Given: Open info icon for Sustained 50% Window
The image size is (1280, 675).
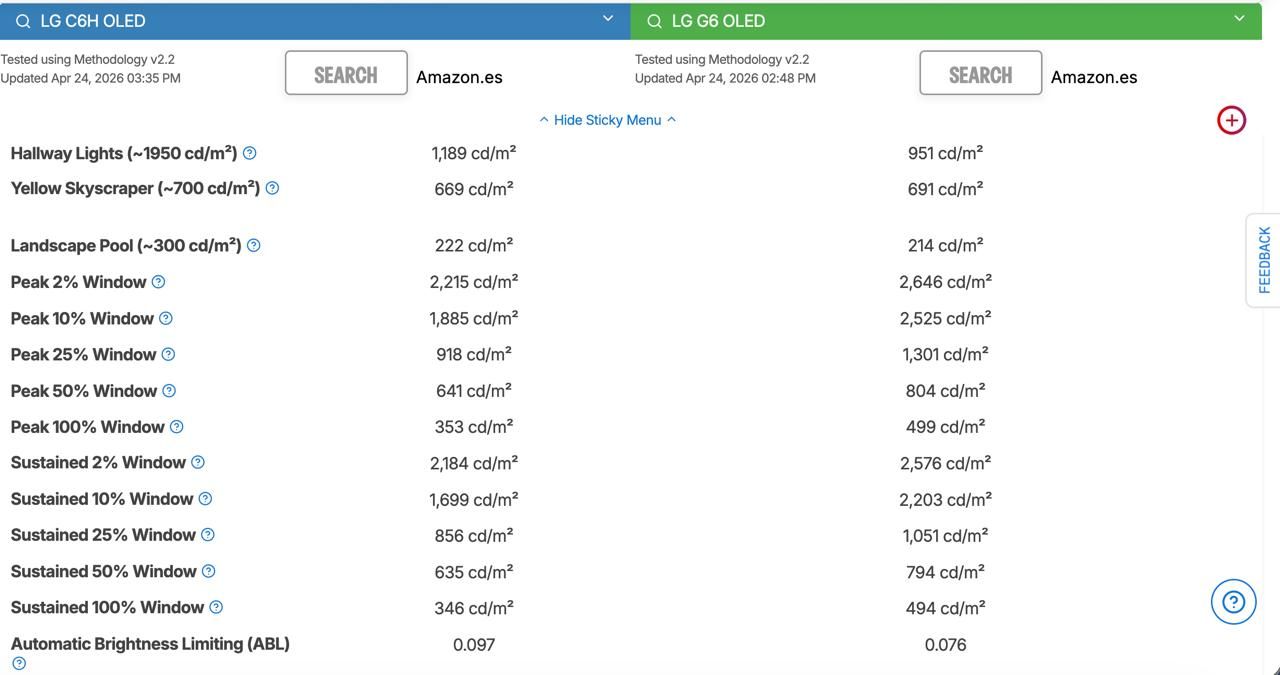Looking at the screenshot, I should pos(208,571).
